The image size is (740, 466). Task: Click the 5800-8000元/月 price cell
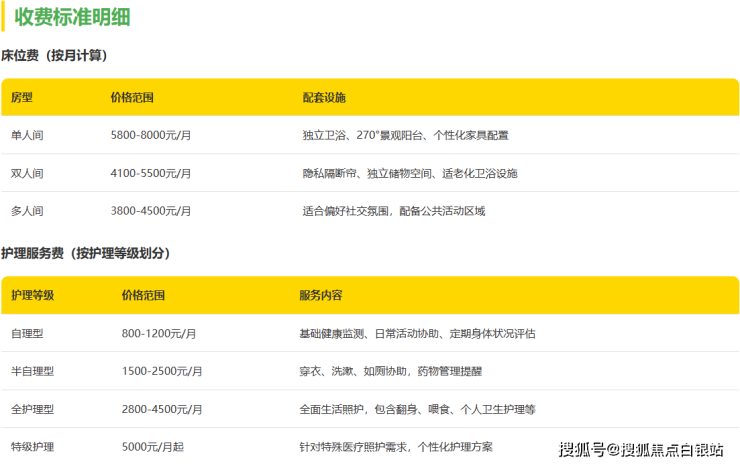pyautogui.click(x=150, y=135)
